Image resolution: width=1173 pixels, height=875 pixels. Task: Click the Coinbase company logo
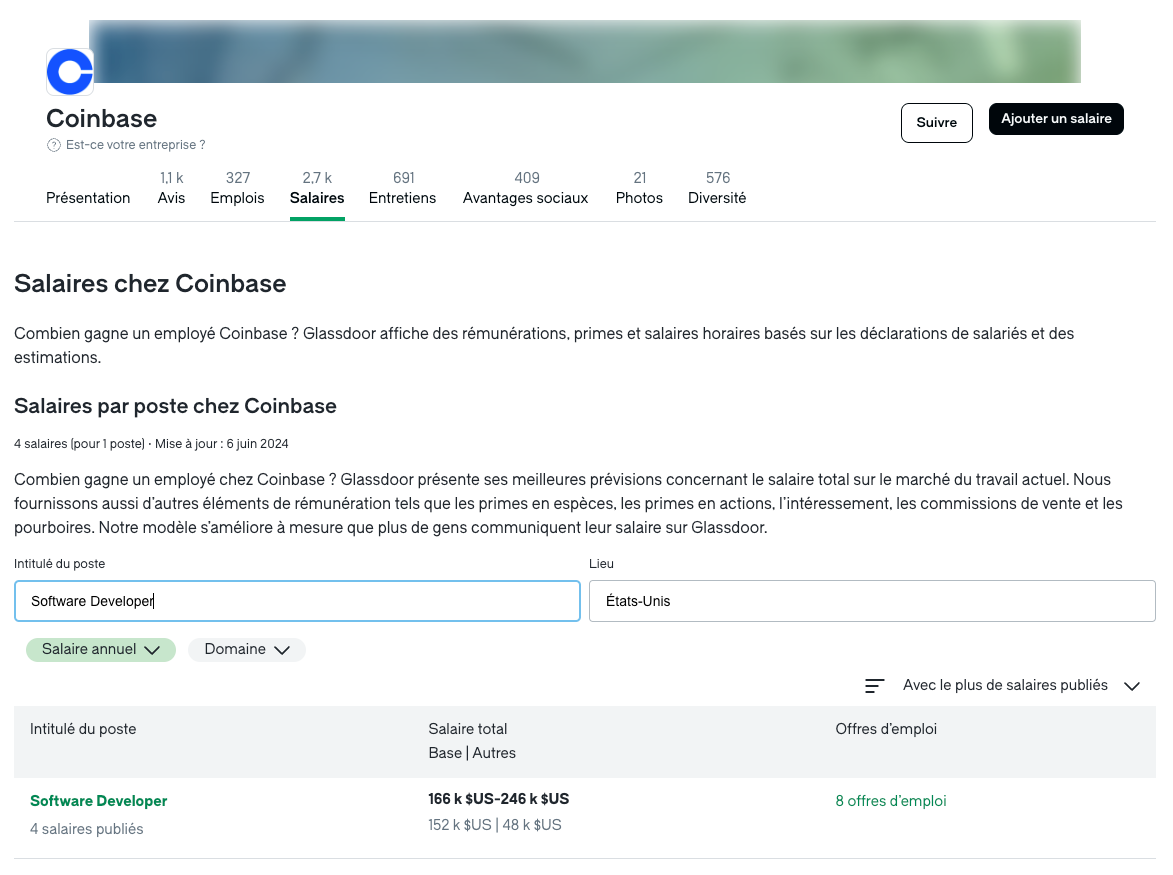pos(70,72)
